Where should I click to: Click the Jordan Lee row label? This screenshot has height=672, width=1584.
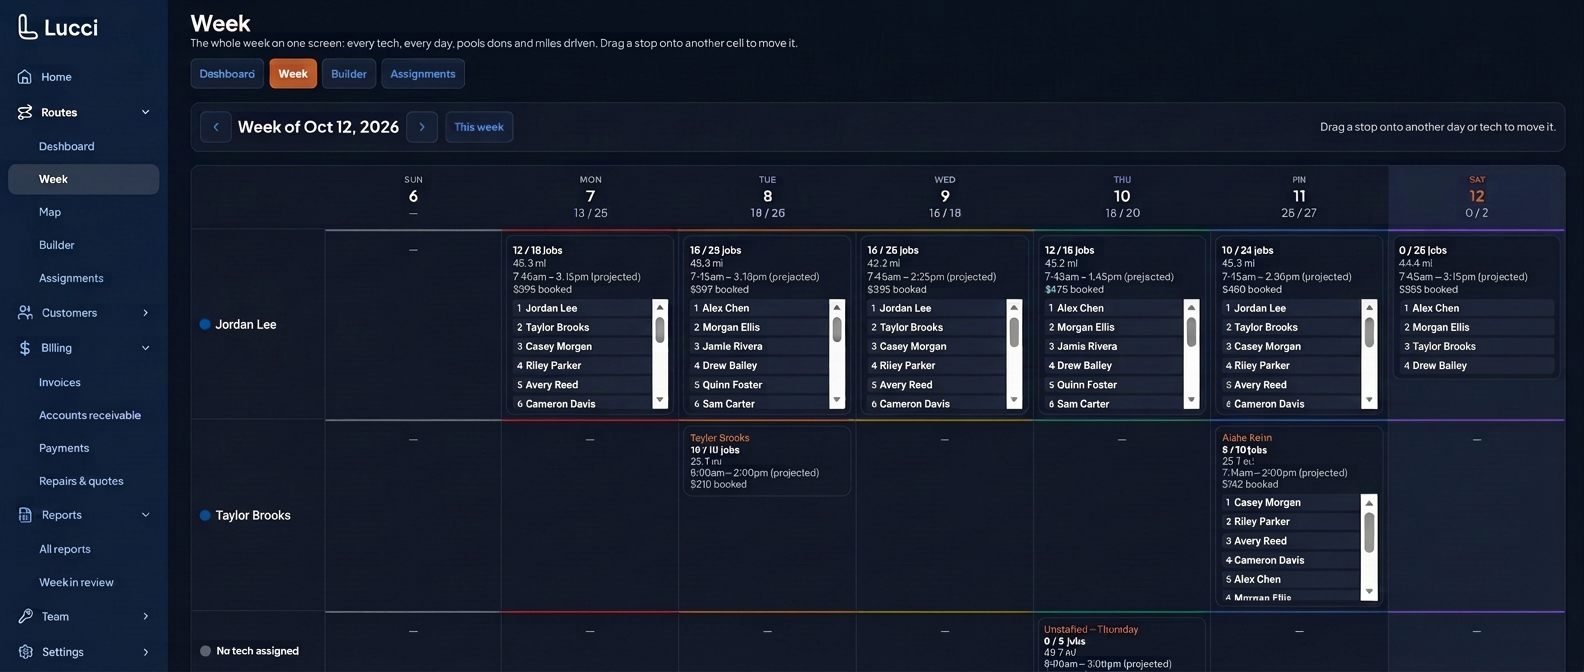coord(246,324)
